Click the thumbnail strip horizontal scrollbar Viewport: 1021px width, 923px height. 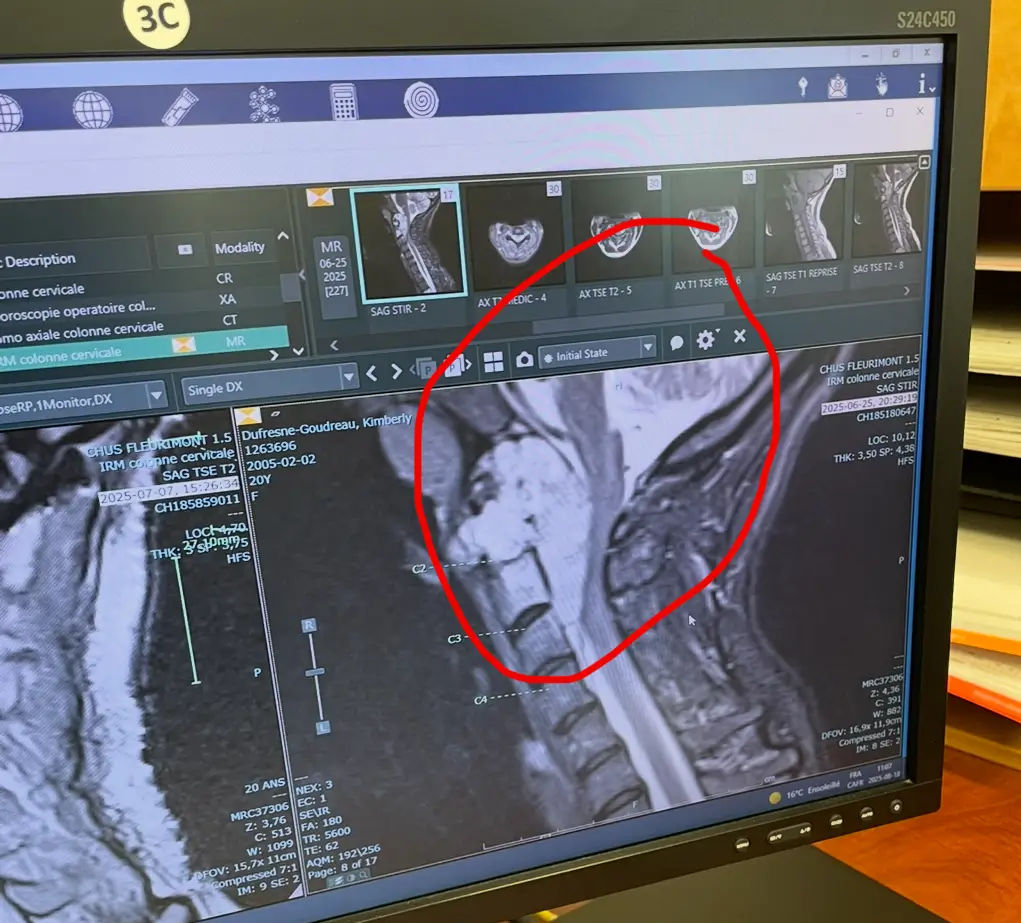[627, 319]
